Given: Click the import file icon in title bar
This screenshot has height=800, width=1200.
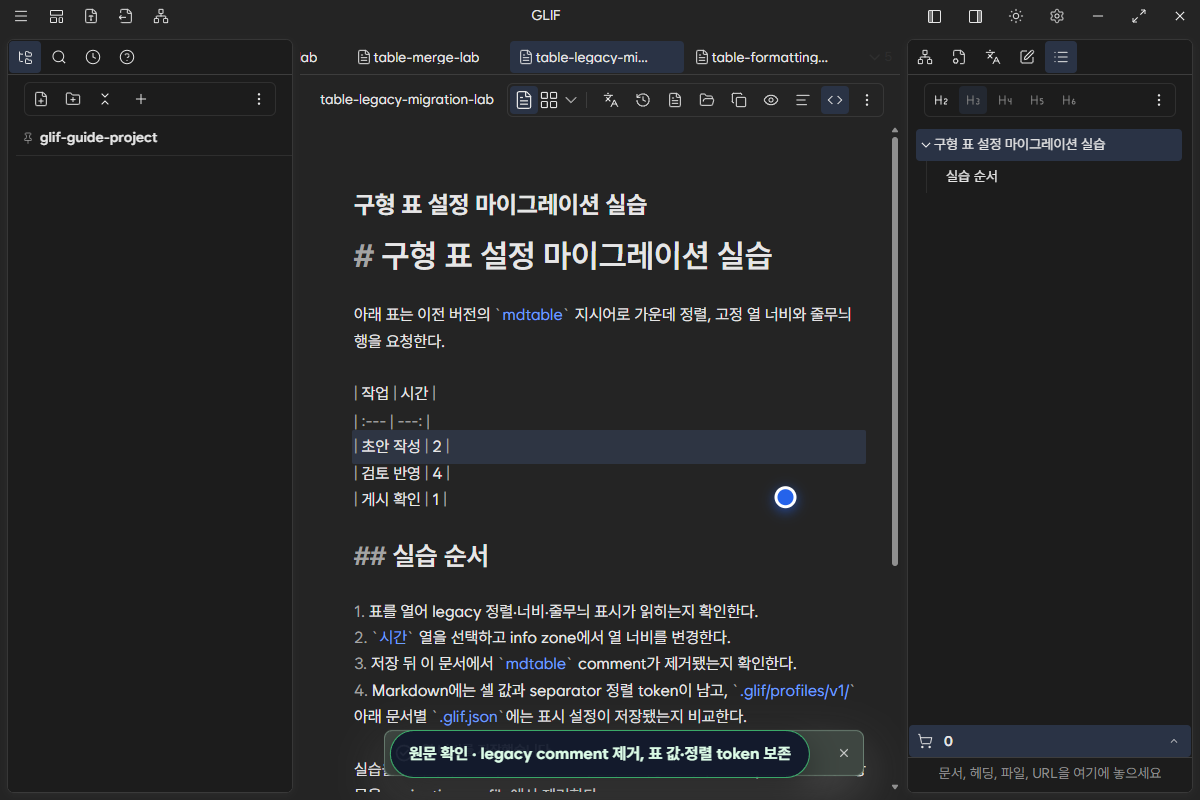Looking at the screenshot, I should [x=125, y=16].
